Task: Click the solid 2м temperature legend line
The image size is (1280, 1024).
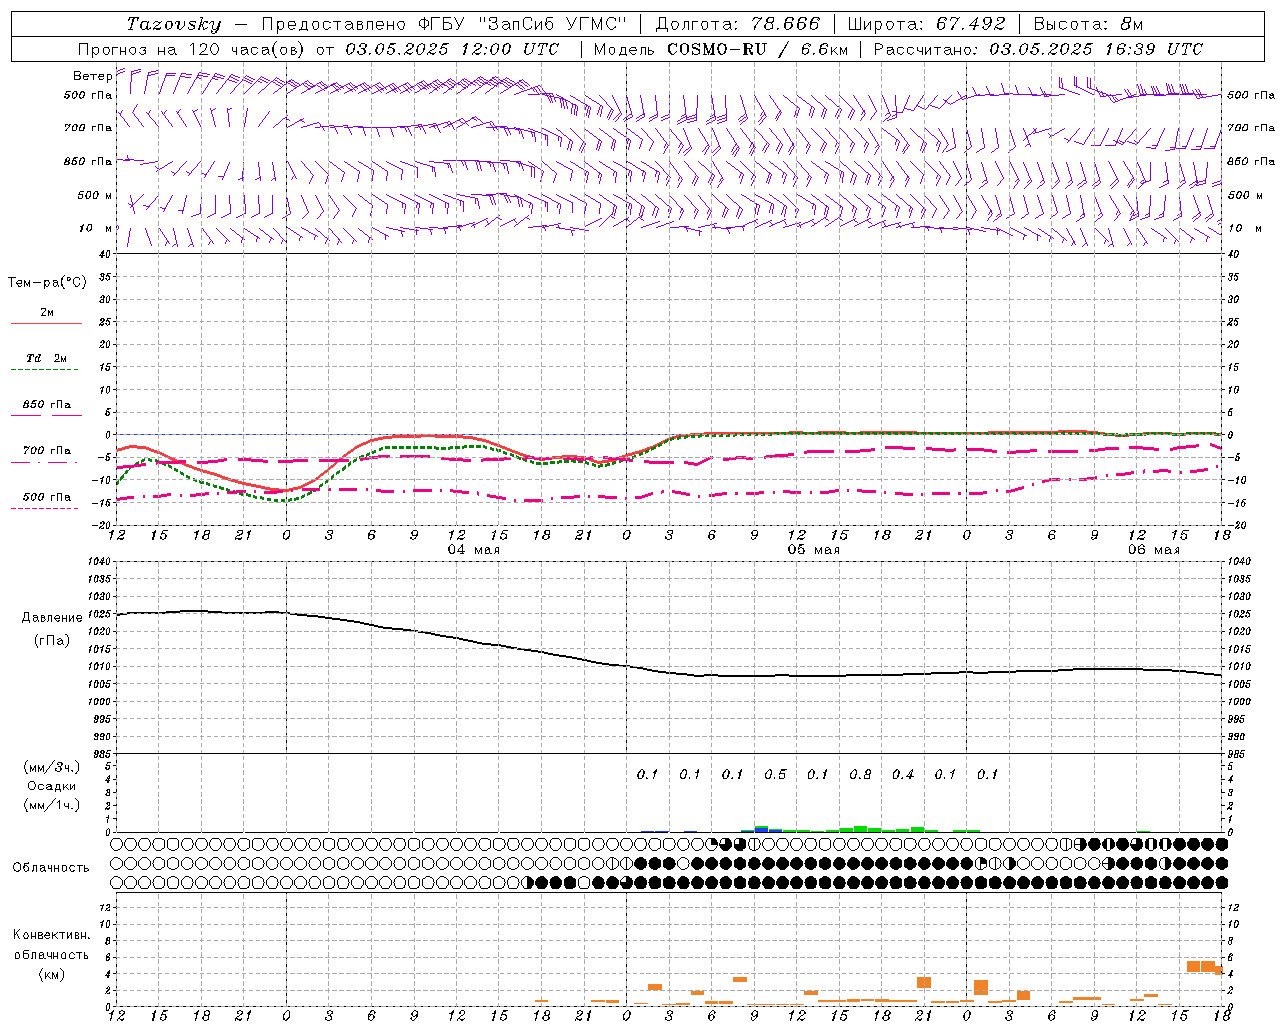Action: click(46, 323)
